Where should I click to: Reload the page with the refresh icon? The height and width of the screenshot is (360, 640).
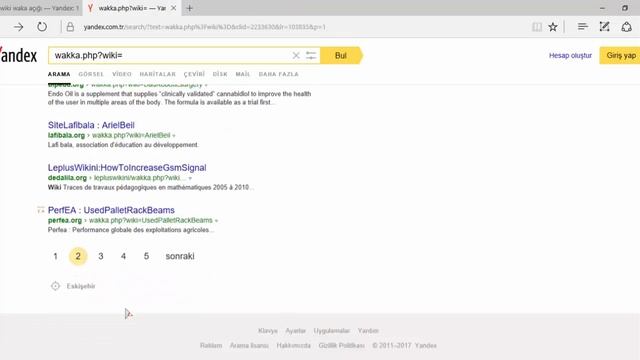[x=42, y=27]
